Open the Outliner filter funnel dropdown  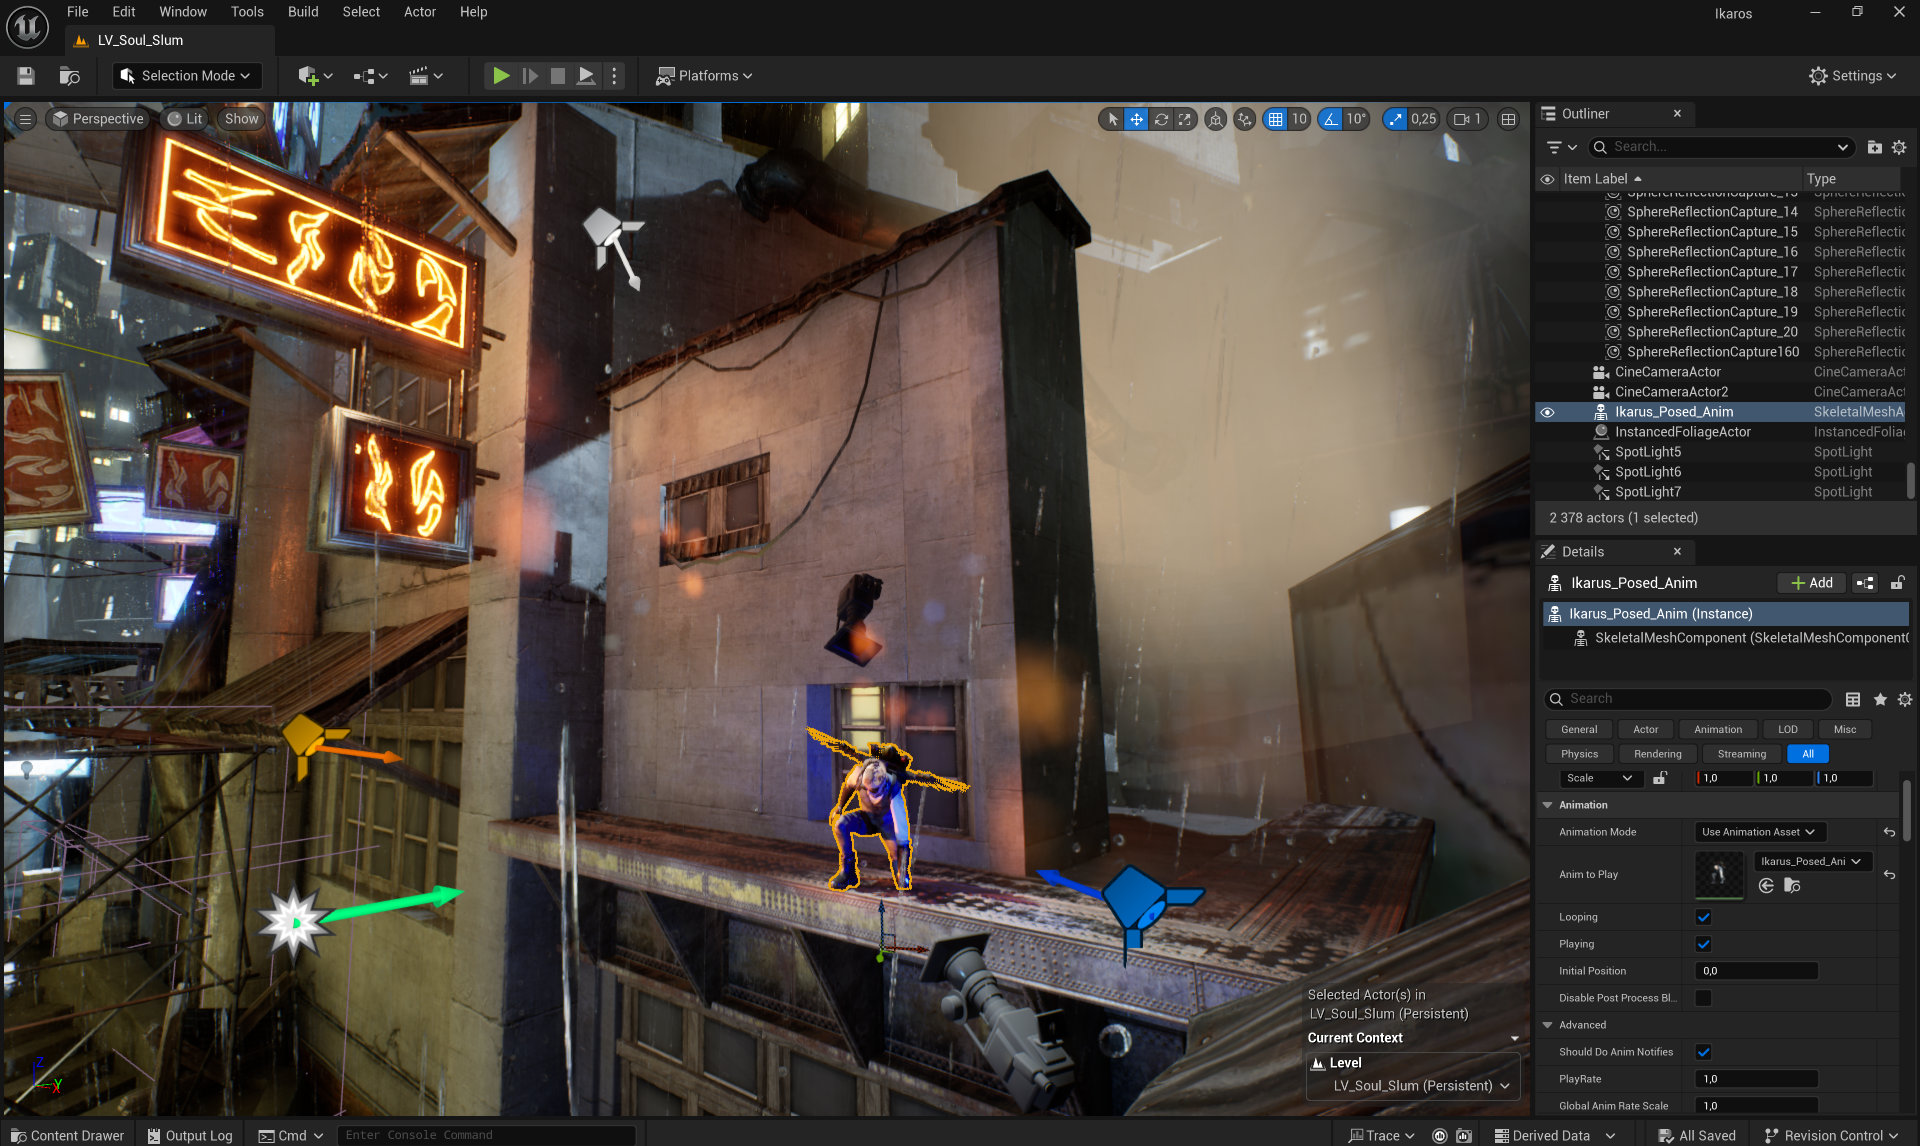click(x=1561, y=147)
